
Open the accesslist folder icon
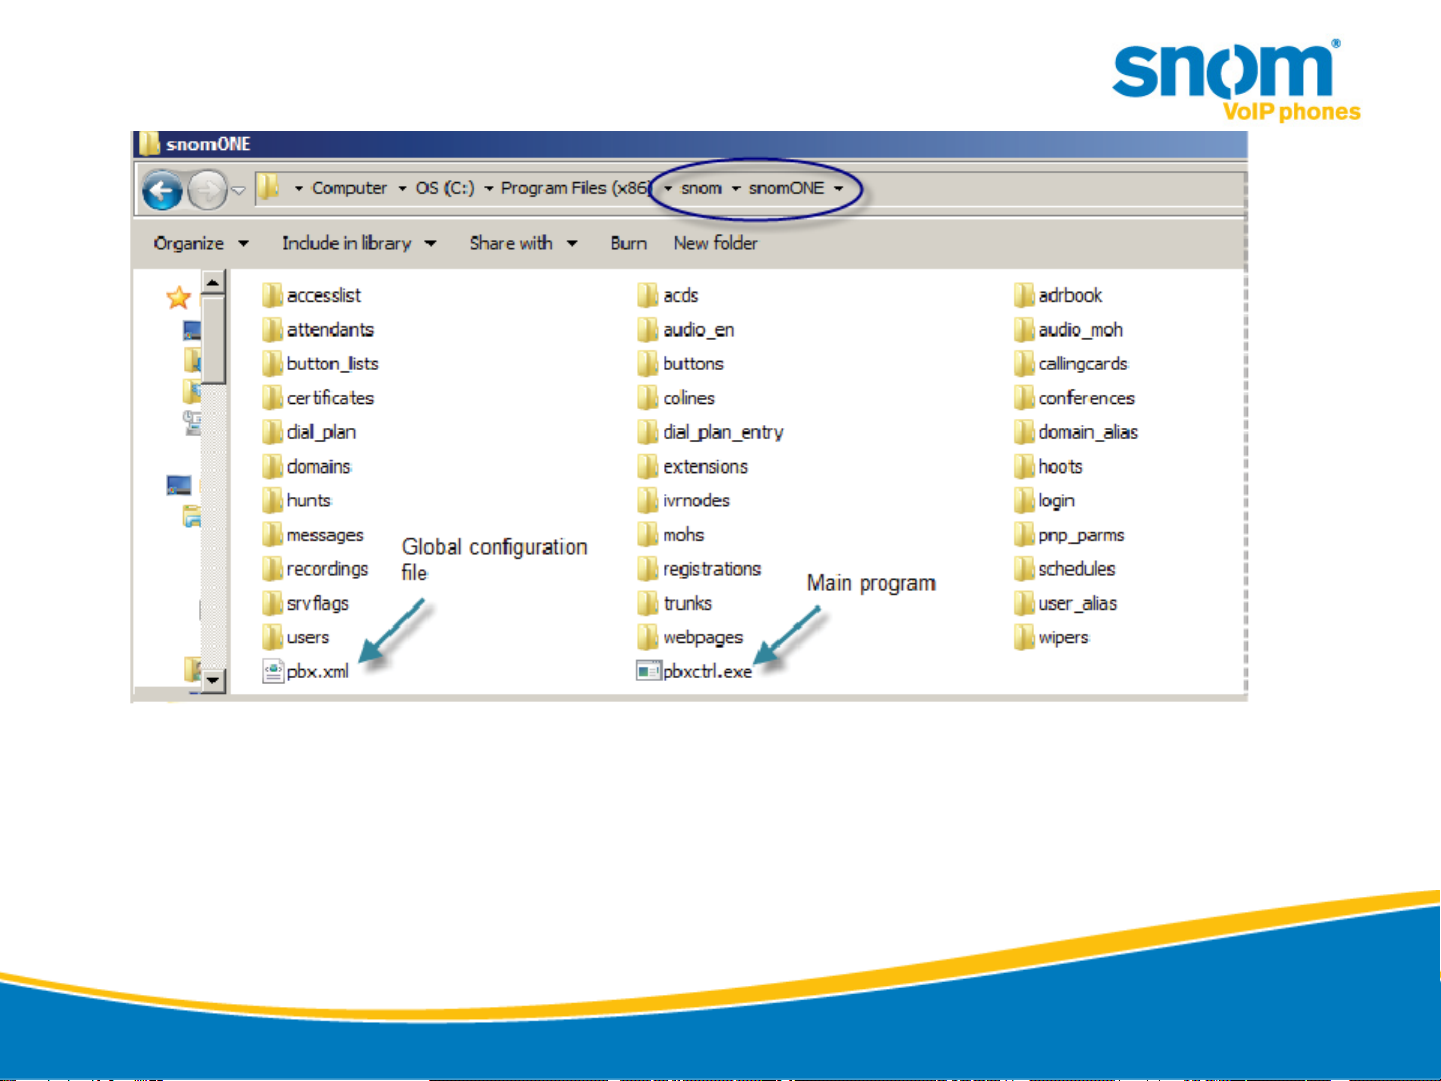pos(272,295)
